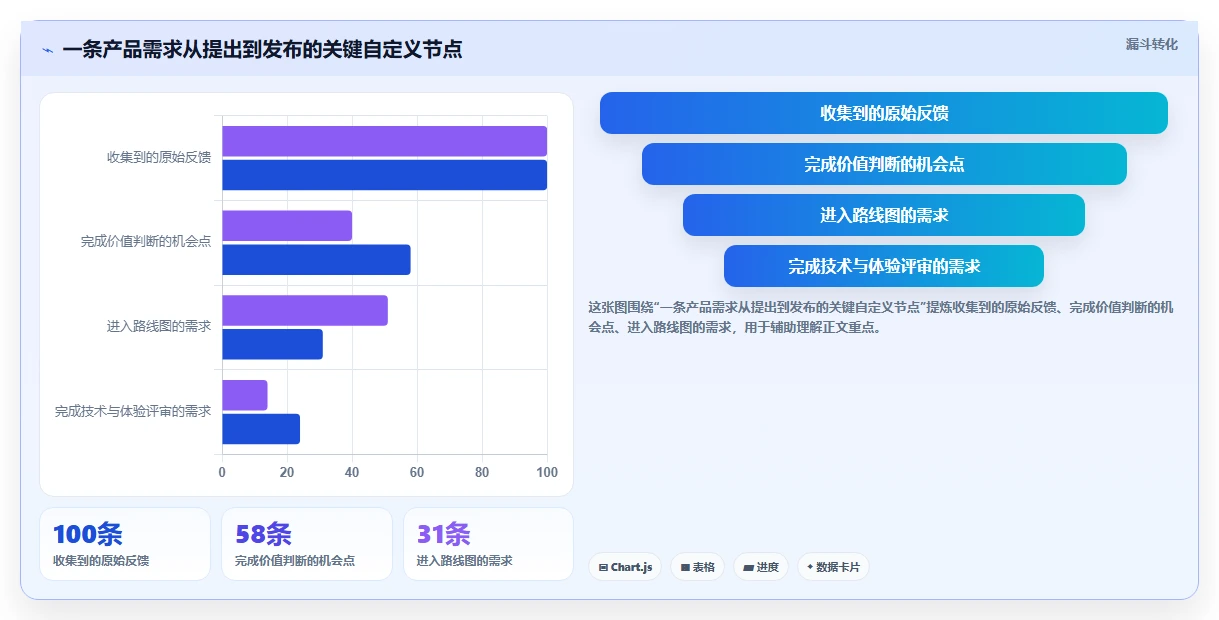The height and width of the screenshot is (620, 1219).
Task: Click the 漏斗转化 label in header
Action: (x=1151, y=44)
